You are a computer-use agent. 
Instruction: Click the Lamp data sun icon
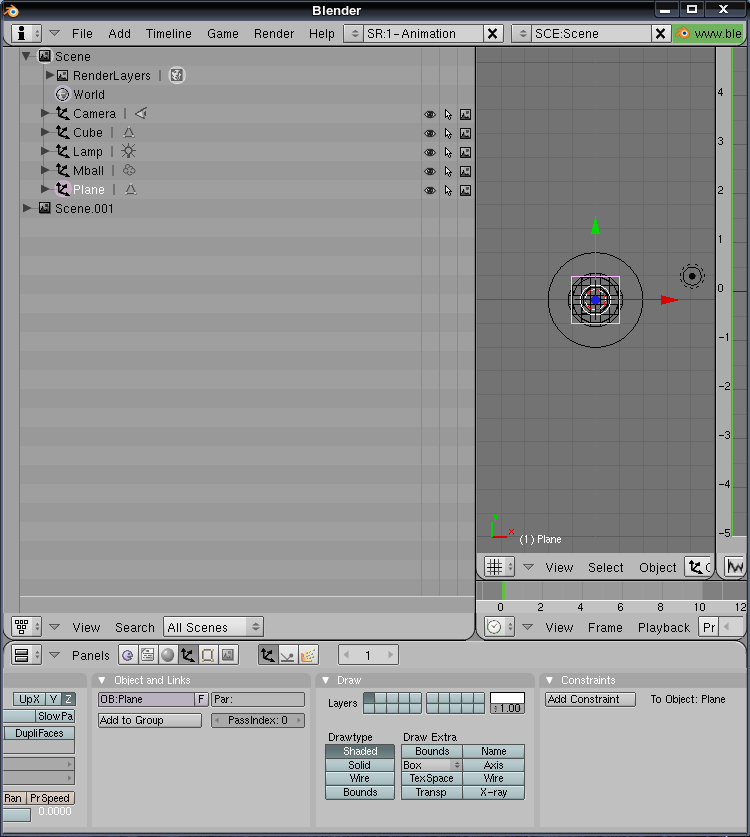pos(128,151)
